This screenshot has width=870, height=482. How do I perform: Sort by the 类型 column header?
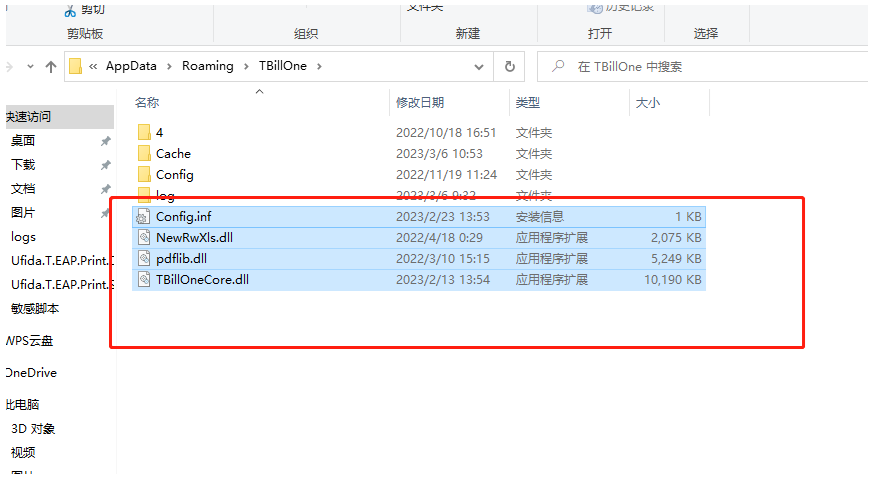[x=528, y=103]
